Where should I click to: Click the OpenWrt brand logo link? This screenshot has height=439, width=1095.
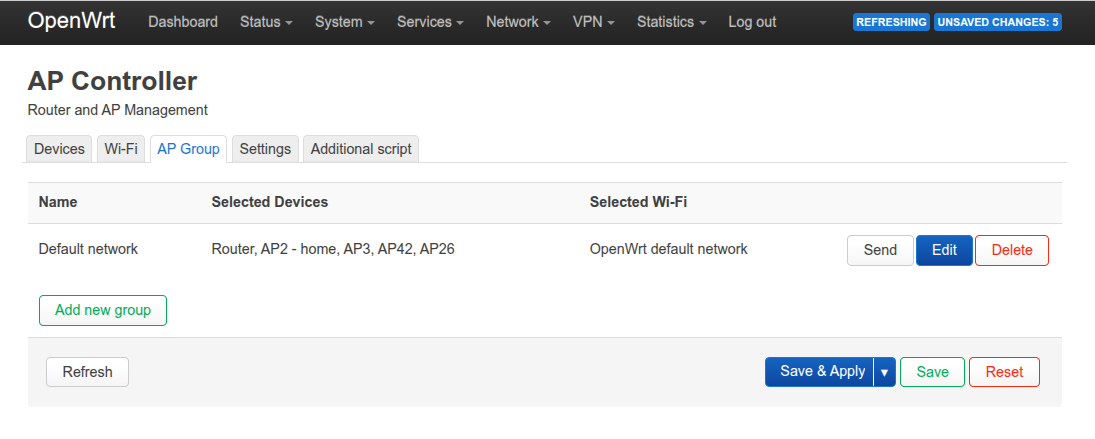tap(71, 21)
